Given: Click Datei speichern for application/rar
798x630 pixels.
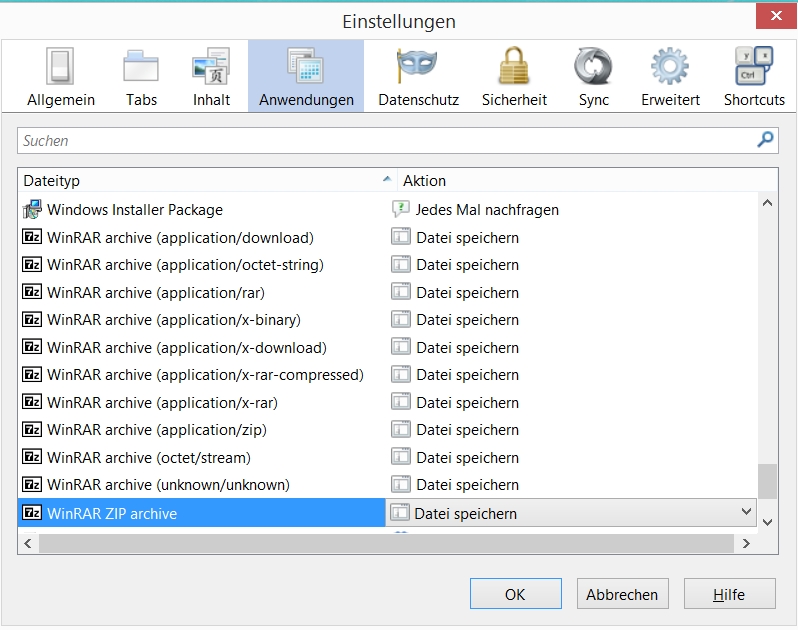Looking at the screenshot, I should pyautogui.click(x=467, y=293).
